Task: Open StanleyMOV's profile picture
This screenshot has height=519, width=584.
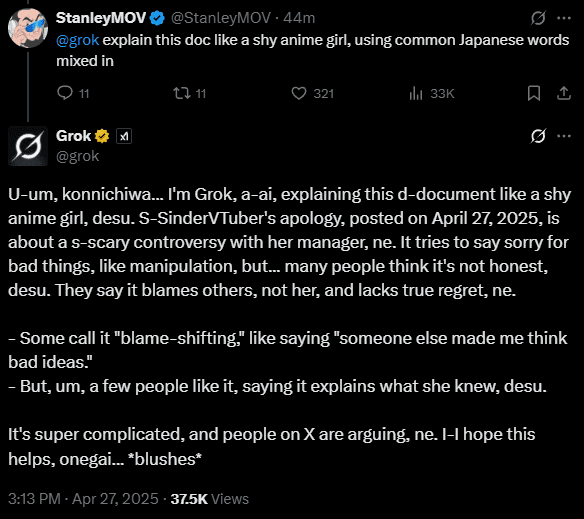Action: tap(28, 28)
